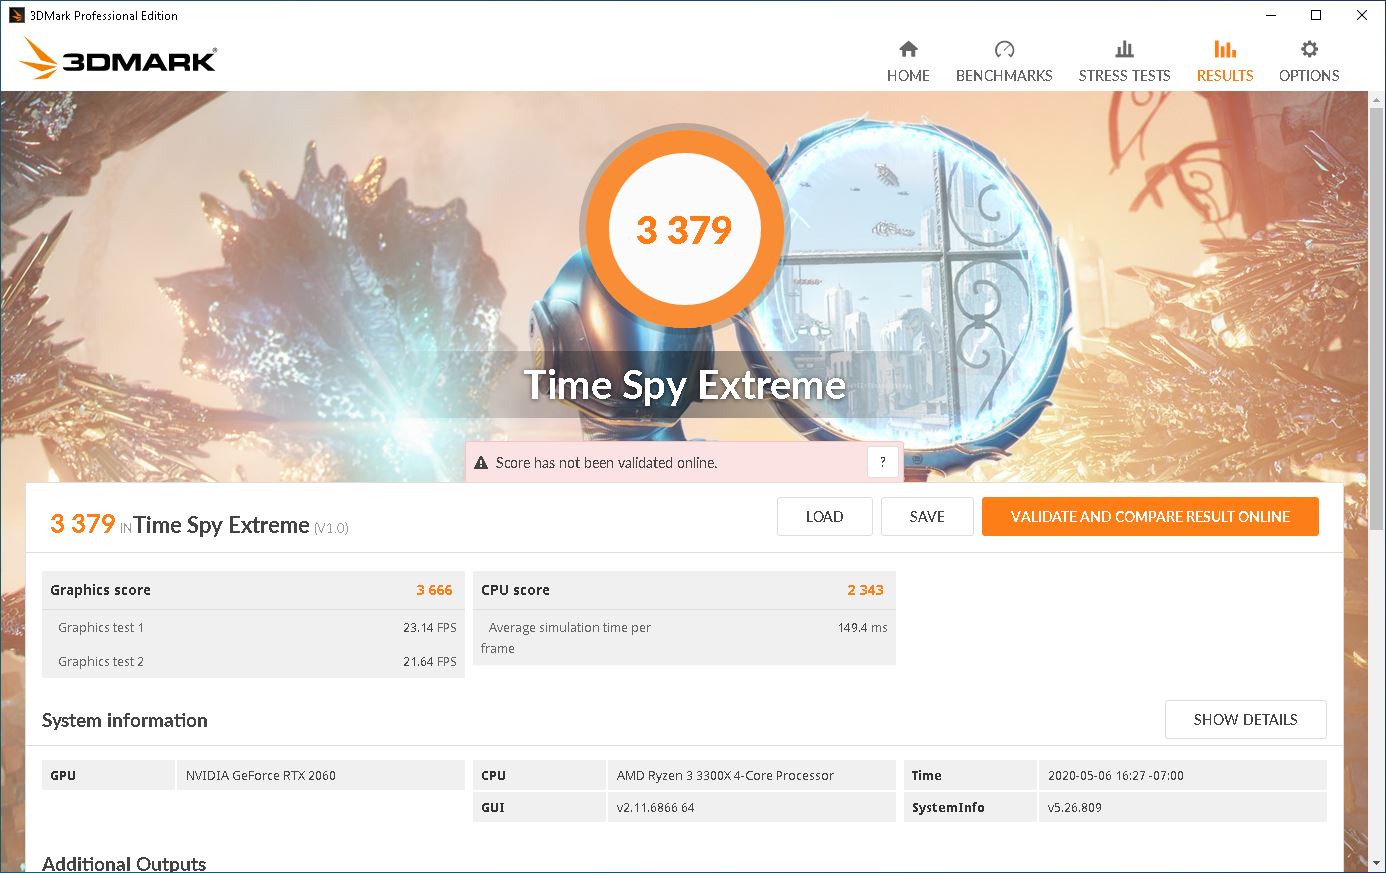
Task: Select the orange Results icon
Action: pyautogui.click(x=1224, y=50)
